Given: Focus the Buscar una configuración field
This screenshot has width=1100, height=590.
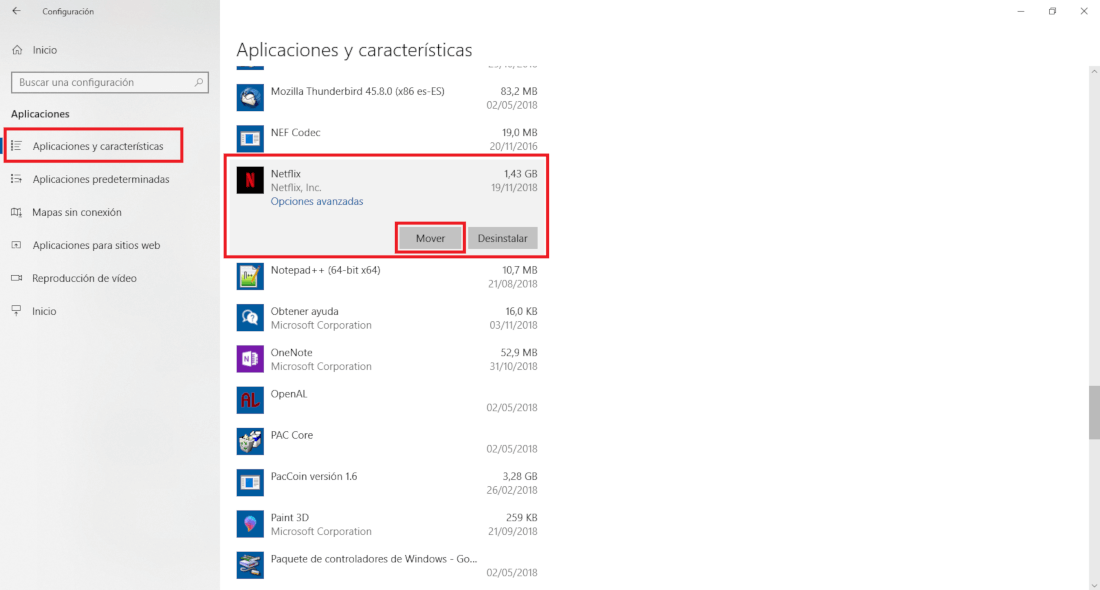Looking at the screenshot, I should point(109,82).
